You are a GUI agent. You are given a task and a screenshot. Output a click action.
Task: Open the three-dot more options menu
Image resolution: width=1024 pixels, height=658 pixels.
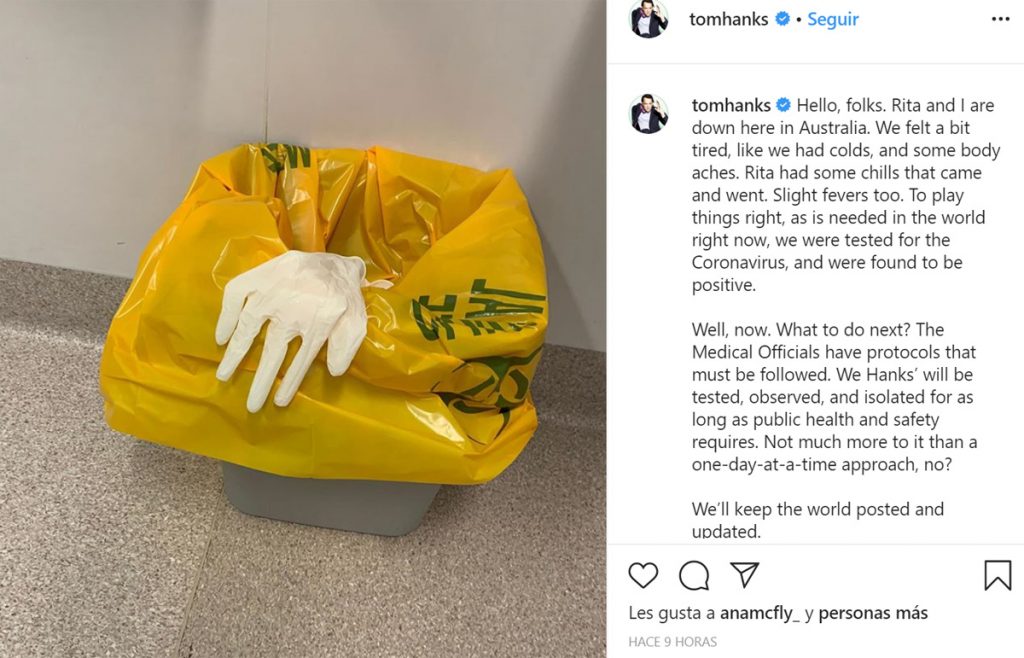coord(1000,19)
